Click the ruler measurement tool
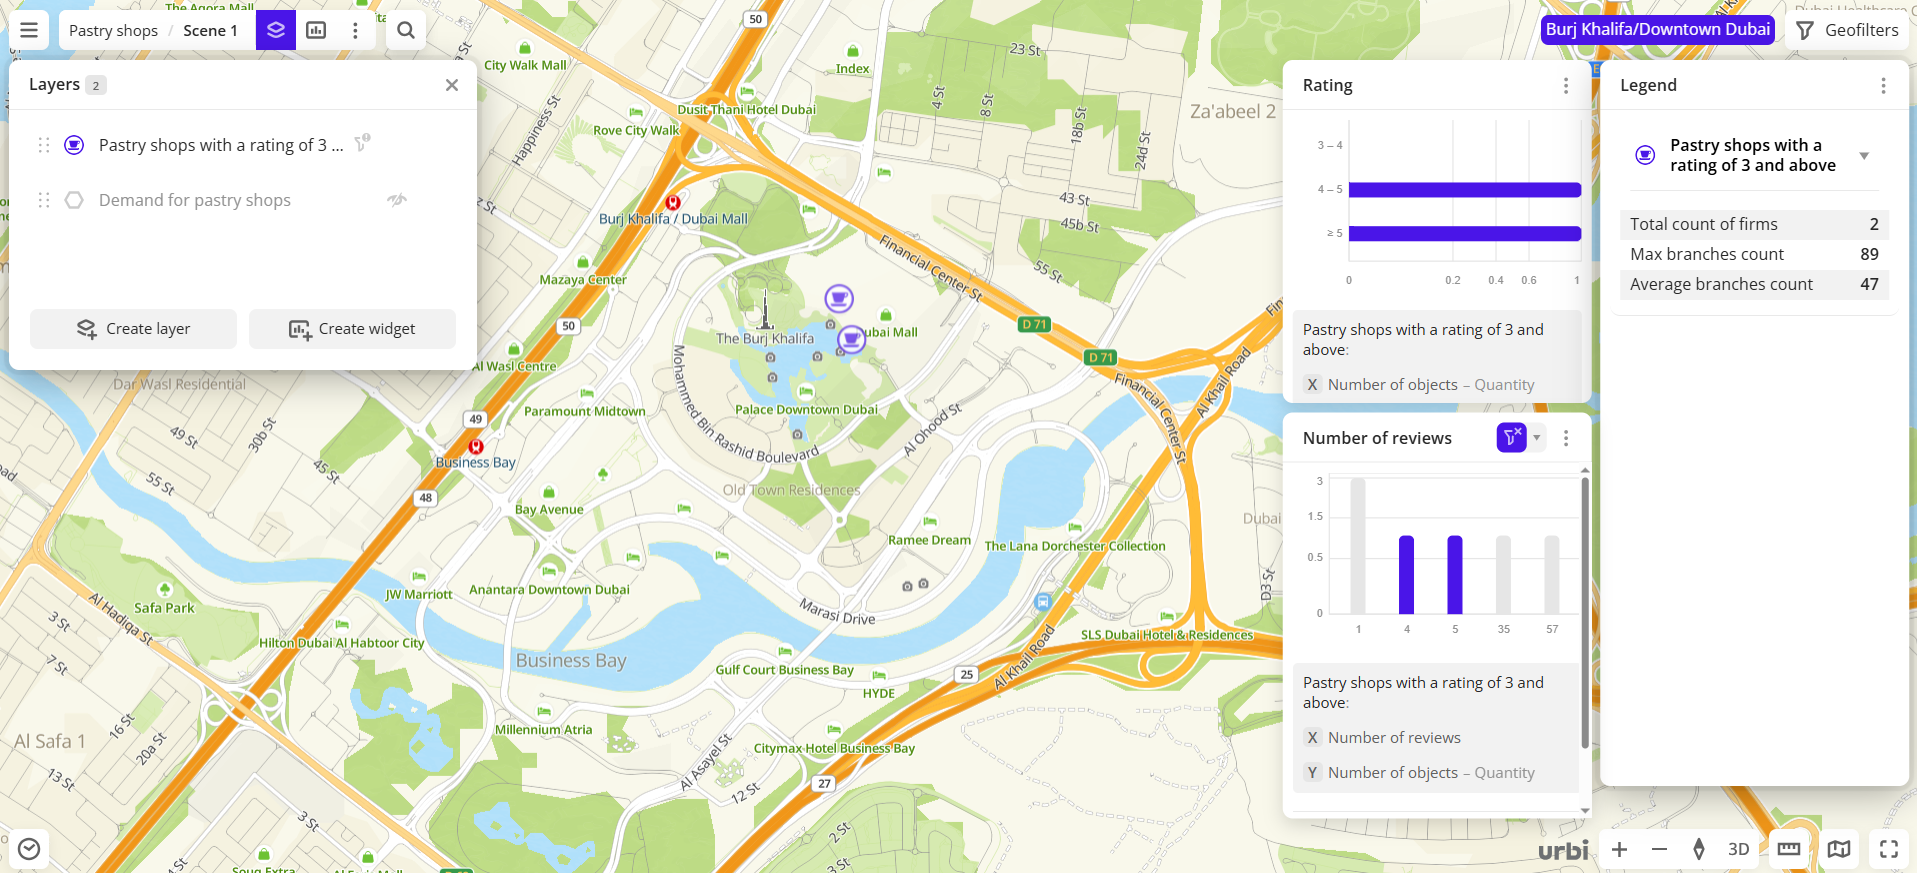Screen dimensions: 1917x873 [1788, 849]
